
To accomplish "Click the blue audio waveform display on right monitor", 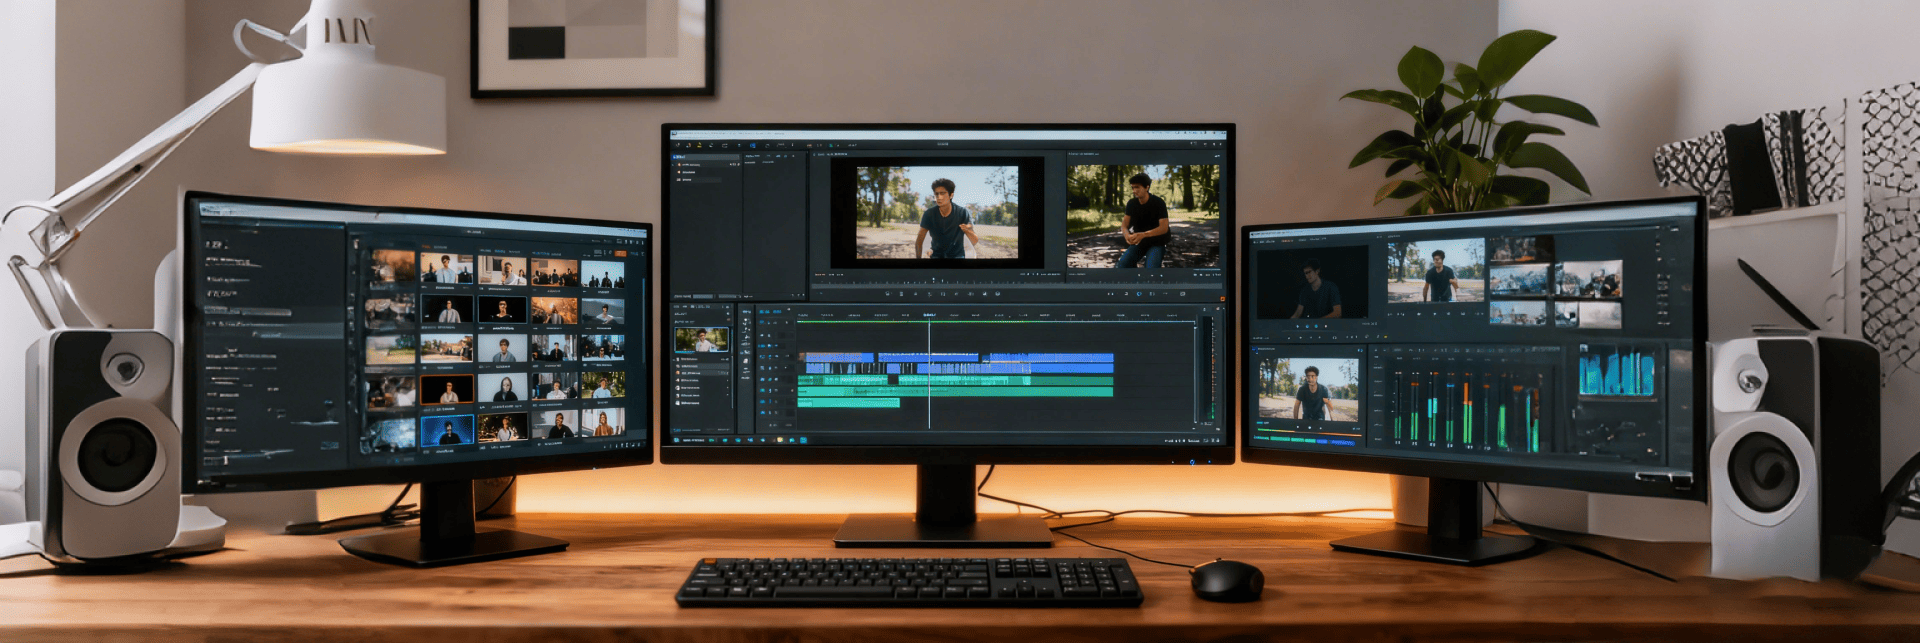I will tap(1616, 372).
